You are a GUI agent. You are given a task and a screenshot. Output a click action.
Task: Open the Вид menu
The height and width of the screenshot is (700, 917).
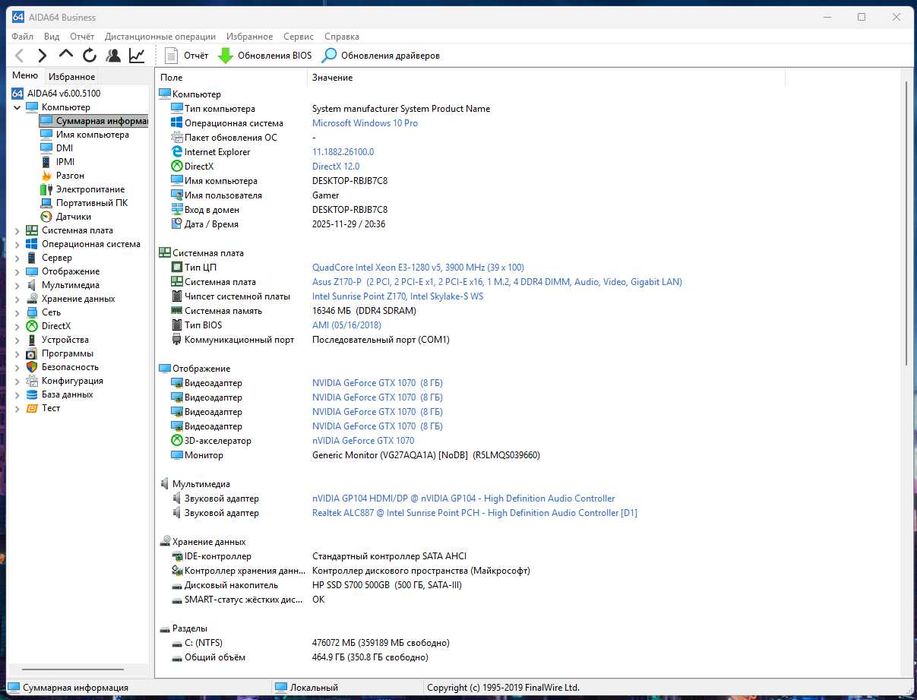pyautogui.click(x=51, y=36)
